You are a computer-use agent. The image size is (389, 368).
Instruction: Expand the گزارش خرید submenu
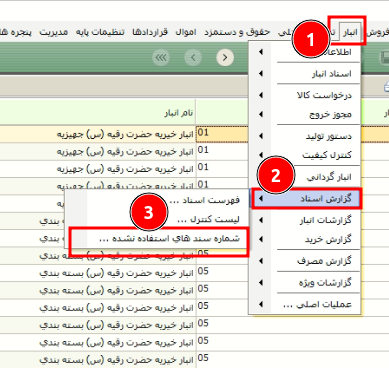(x=305, y=239)
